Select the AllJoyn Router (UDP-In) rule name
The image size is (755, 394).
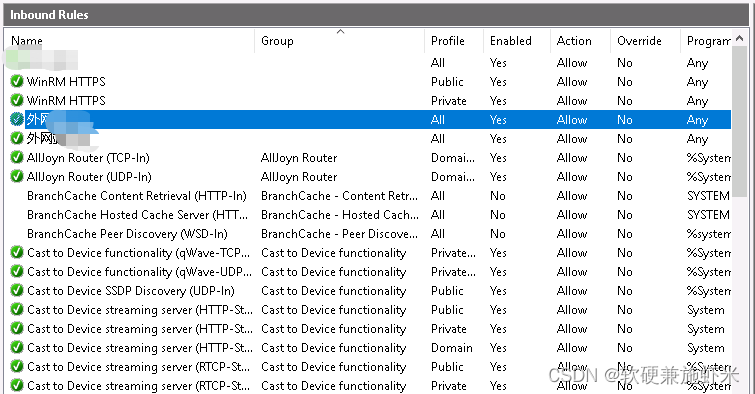coord(89,177)
